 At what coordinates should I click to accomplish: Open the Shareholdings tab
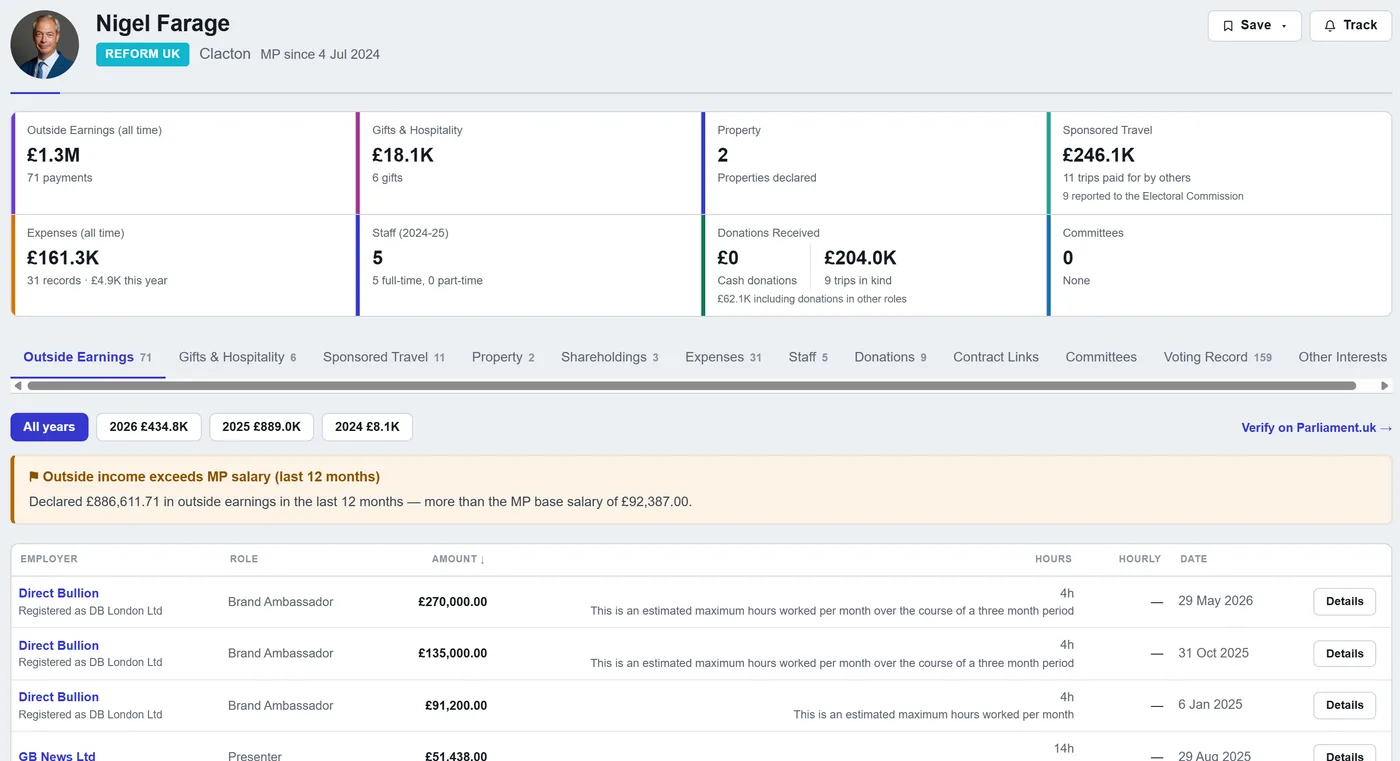(x=610, y=357)
